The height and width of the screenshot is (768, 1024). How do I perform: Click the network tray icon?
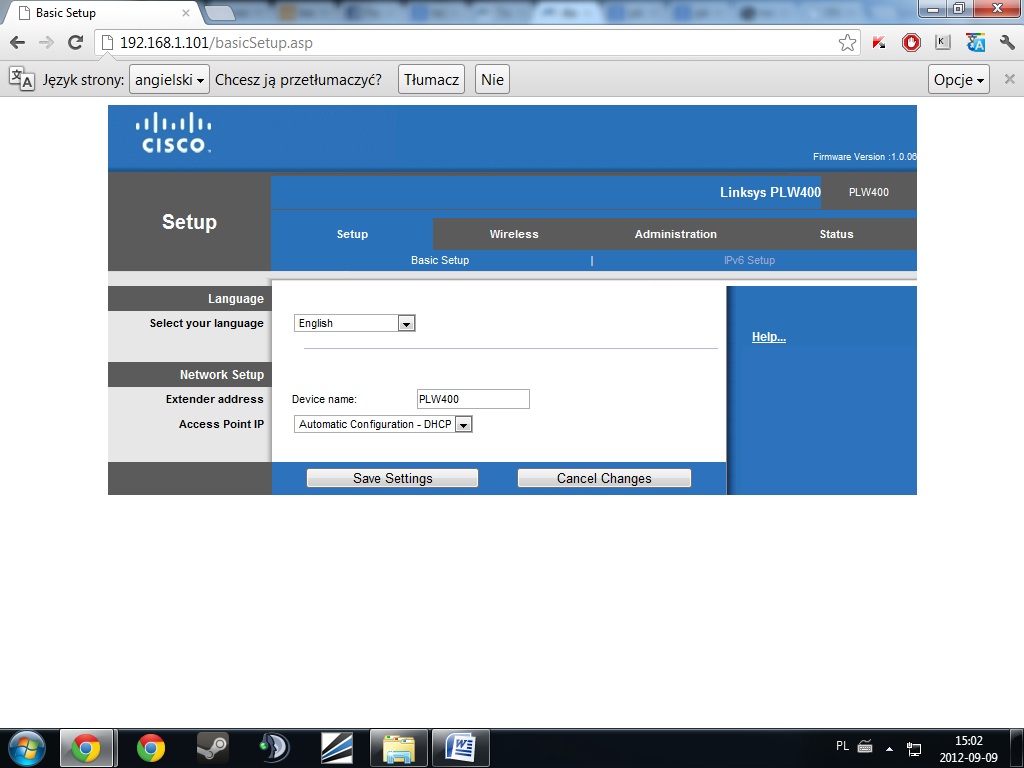pyautogui.click(x=914, y=748)
